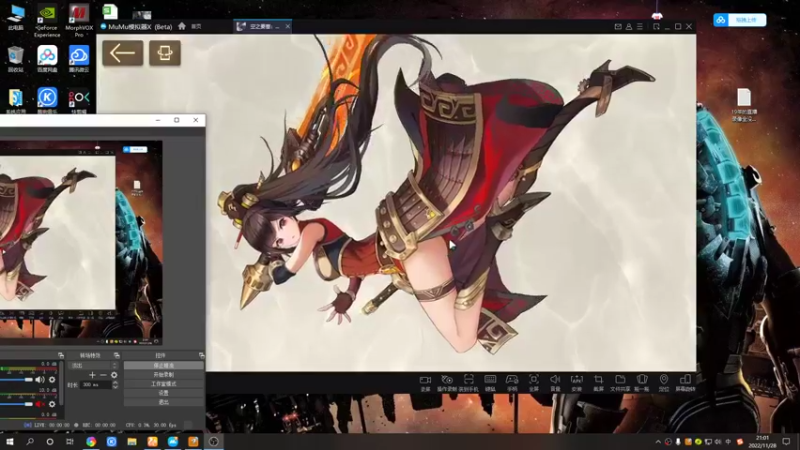This screenshot has height=450, width=800.
Task: Pop out the OBS audio mixer dock
Action: tap(61, 355)
